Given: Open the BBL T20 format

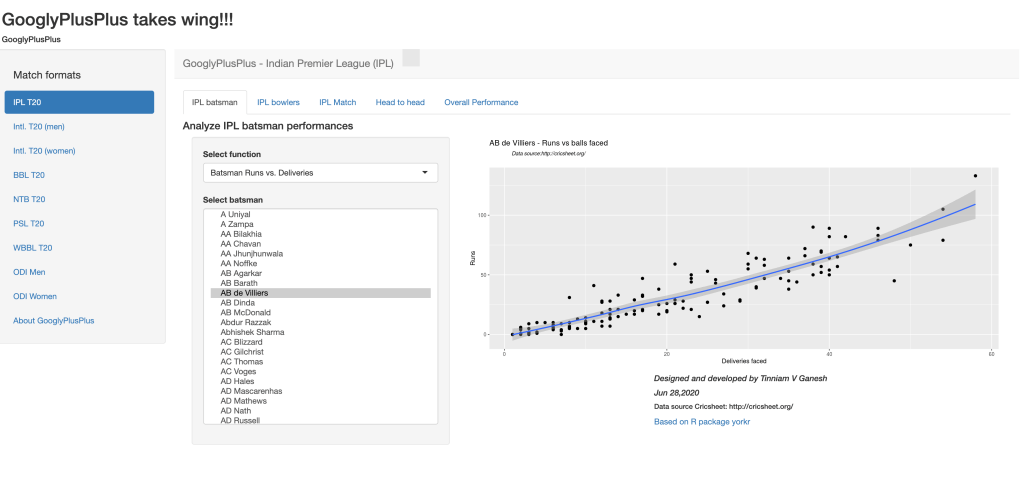Looking at the screenshot, I should 29,175.
